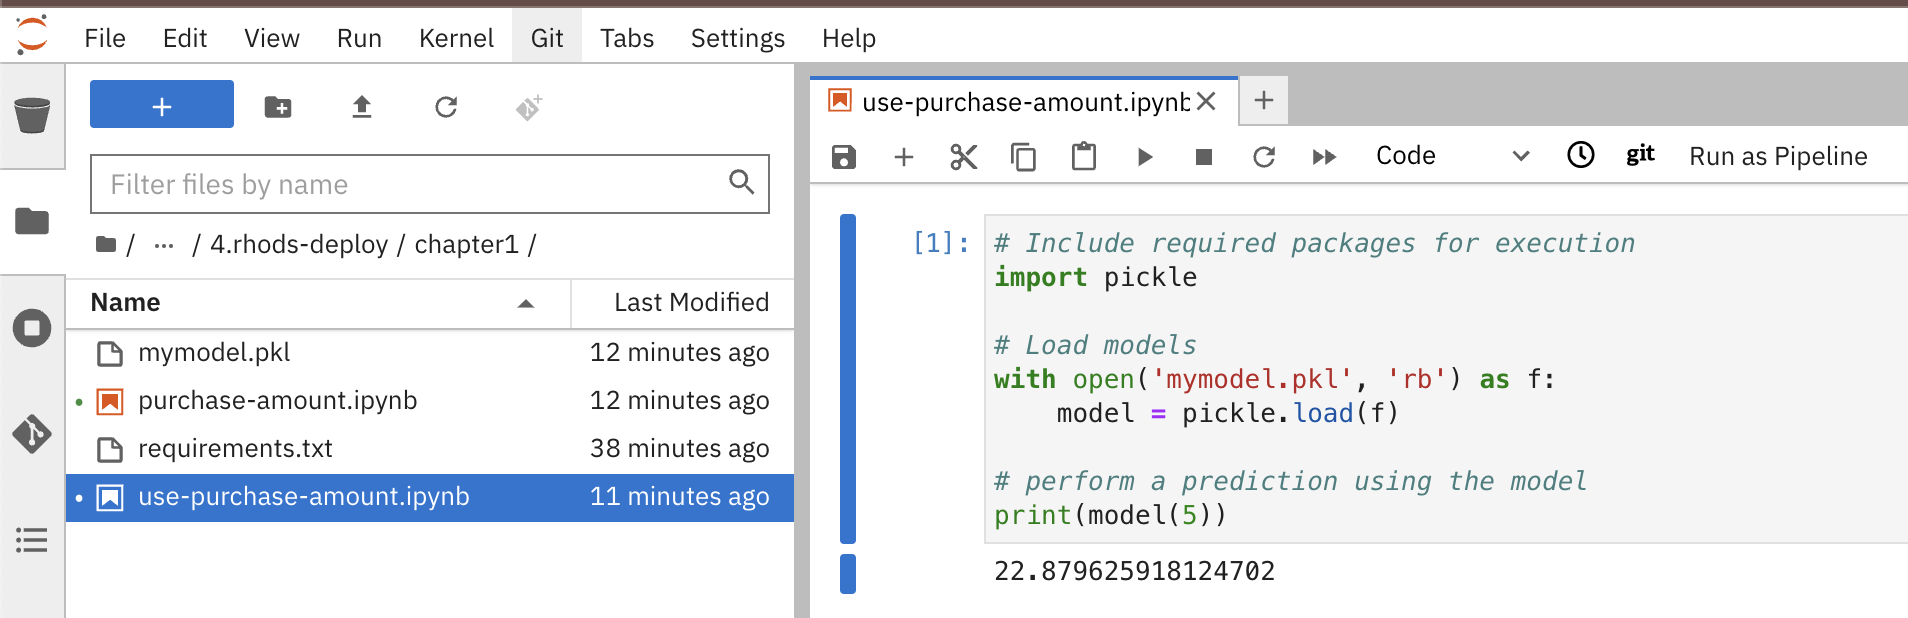Click the Jupyter logo icon
1908x618 pixels.
click(32, 35)
